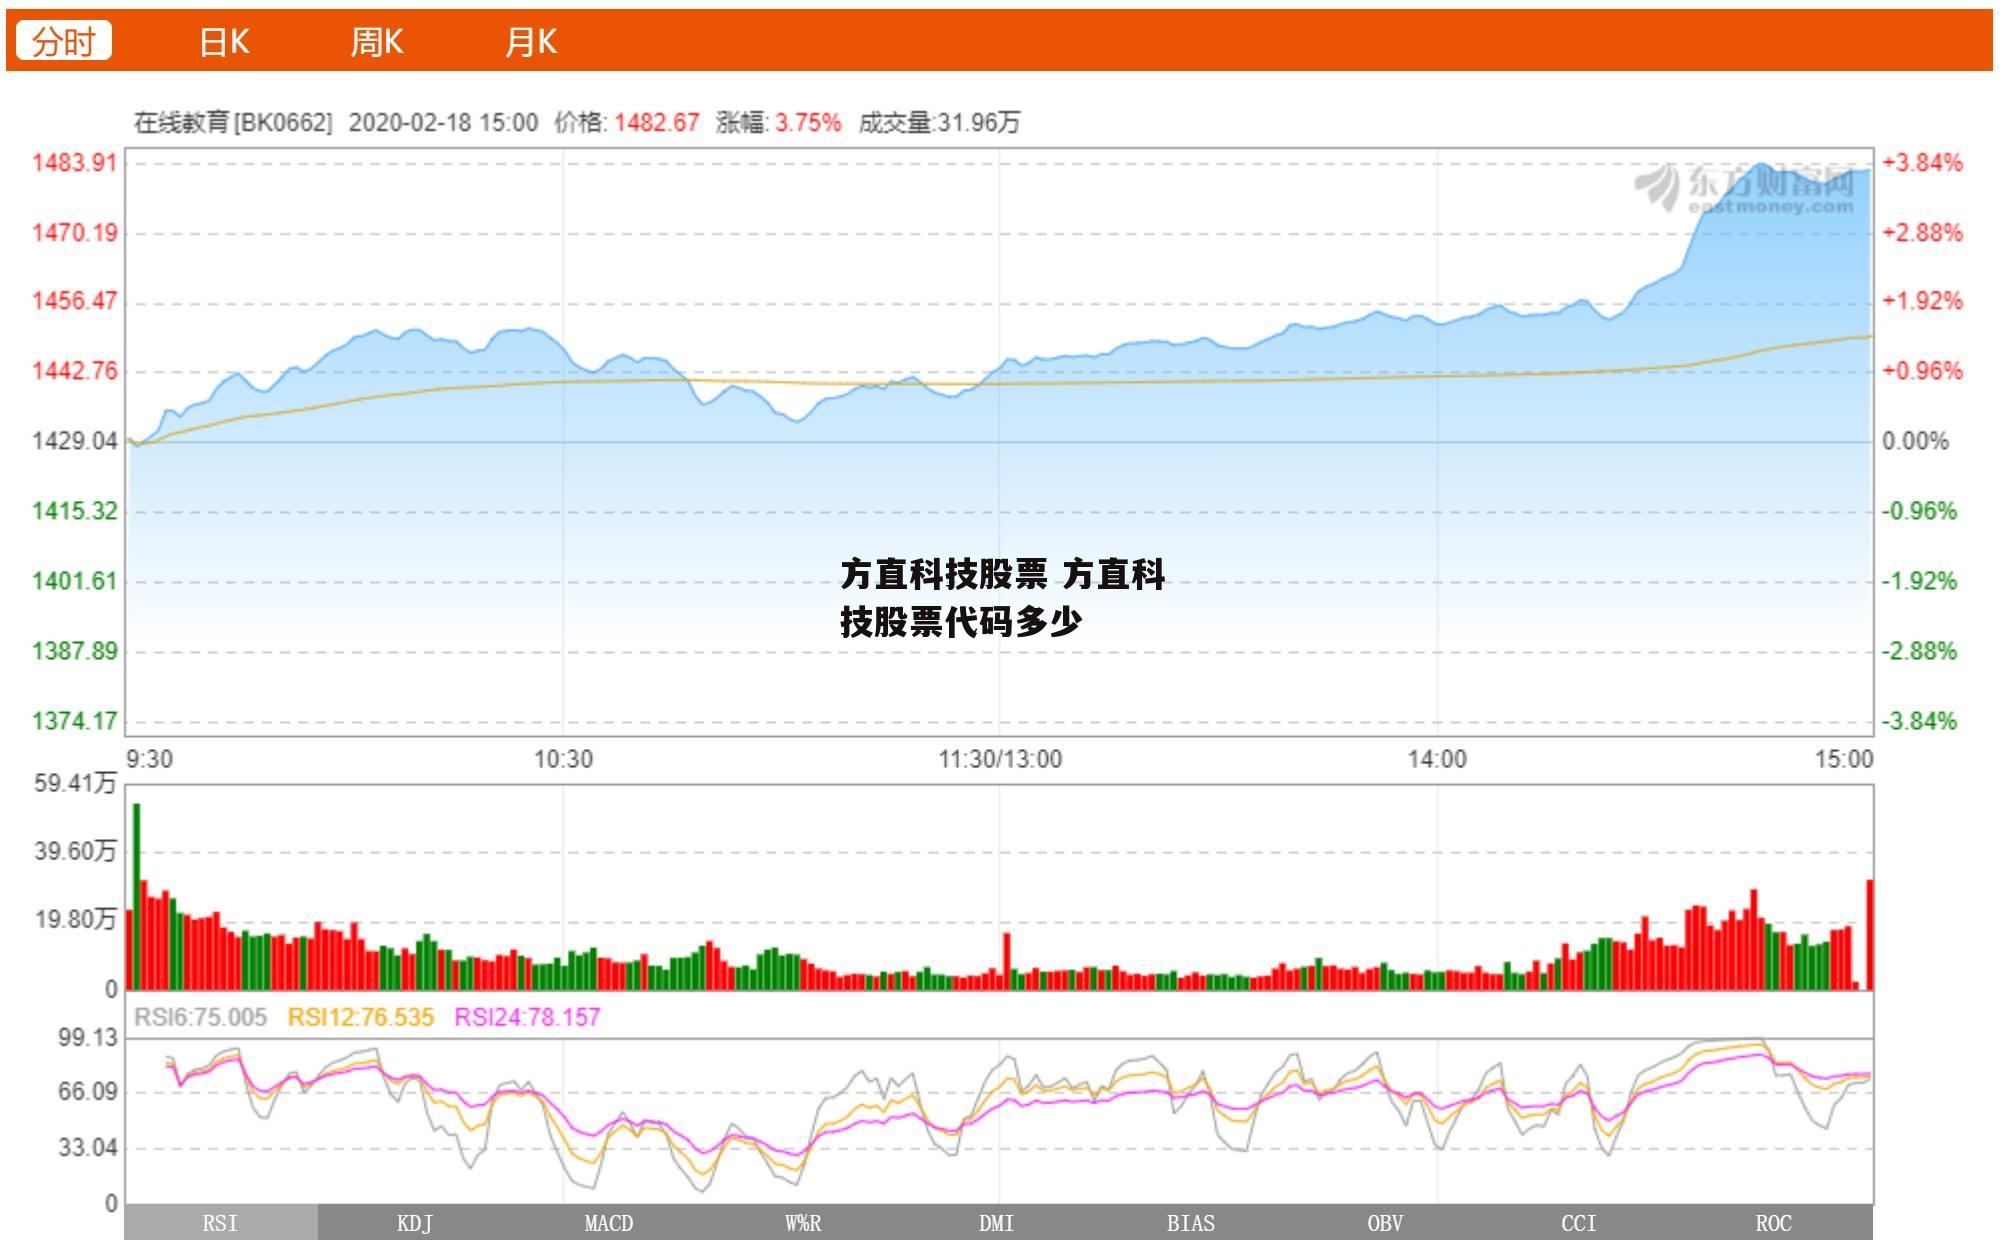
Task: Click the price value 1482.67
Action: (657, 123)
